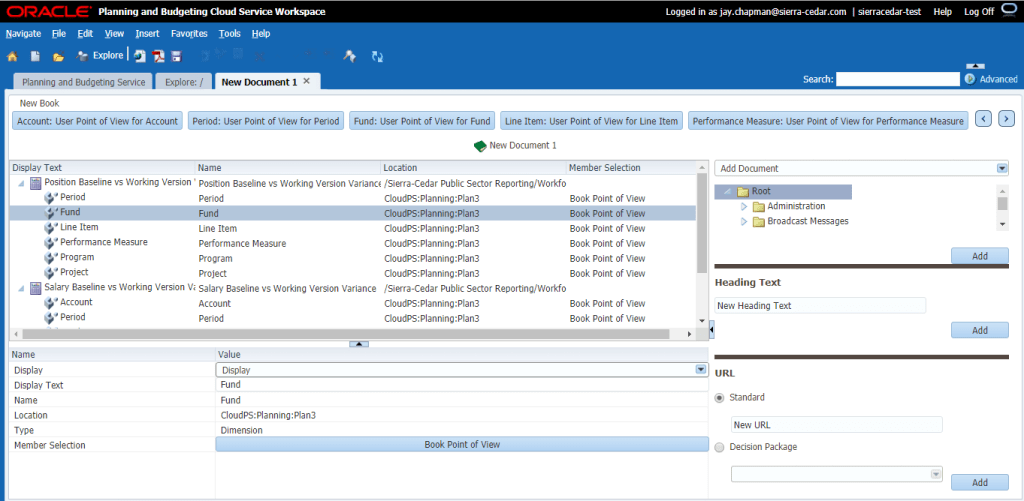Switch to Planning and Budgeting Service tab
The width and height of the screenshot is (1024, 501).
click(84, 82)
